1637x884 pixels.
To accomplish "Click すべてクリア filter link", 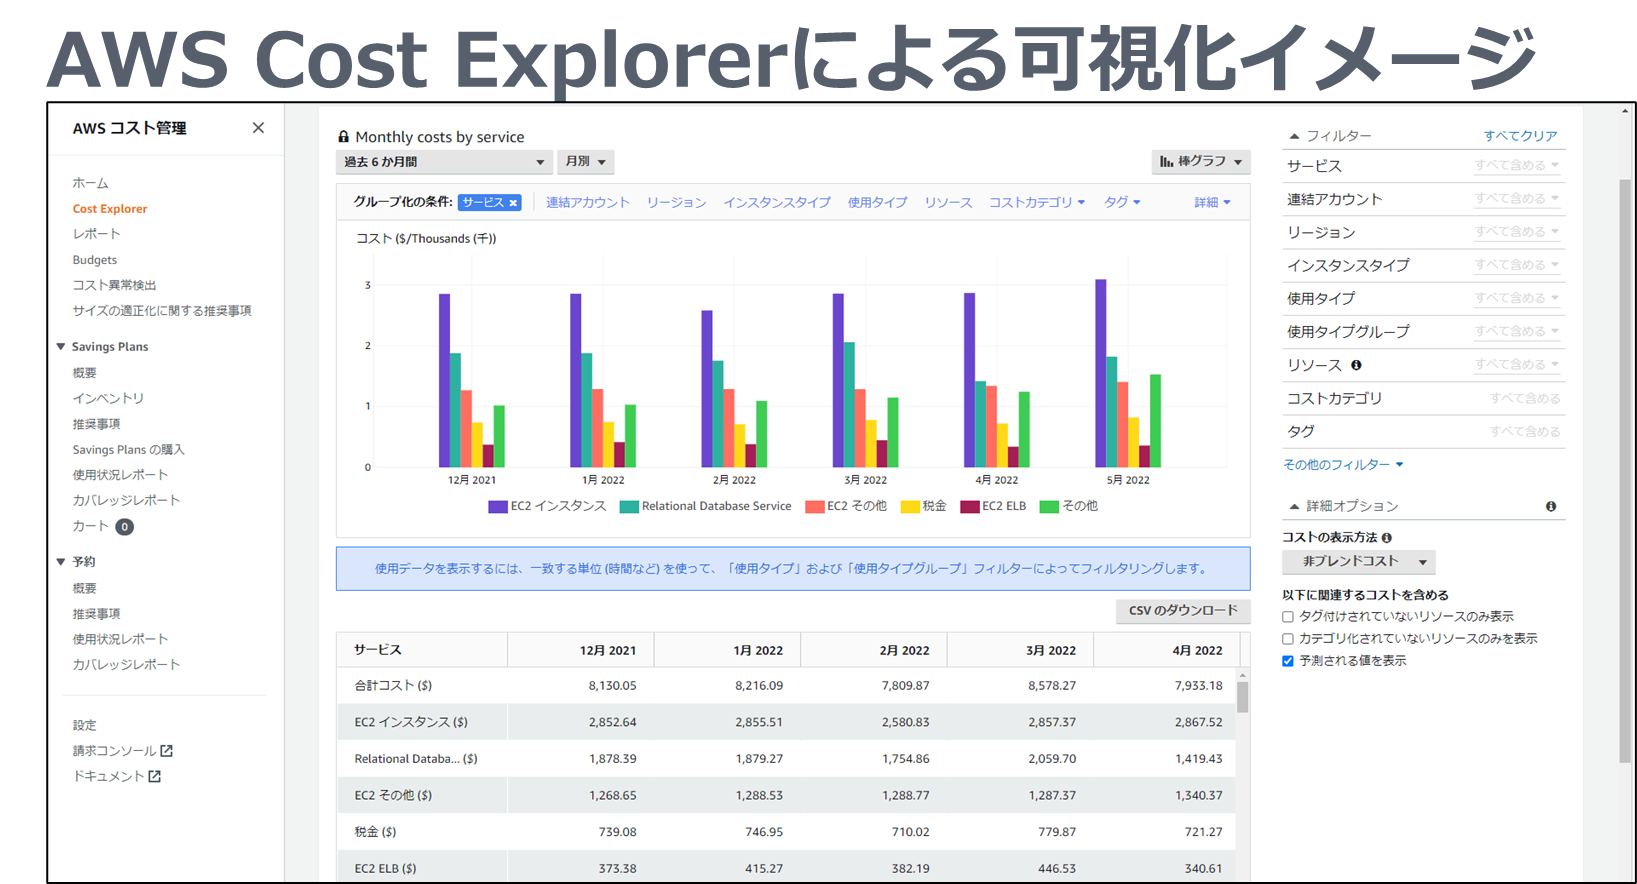I will 1520,136.
